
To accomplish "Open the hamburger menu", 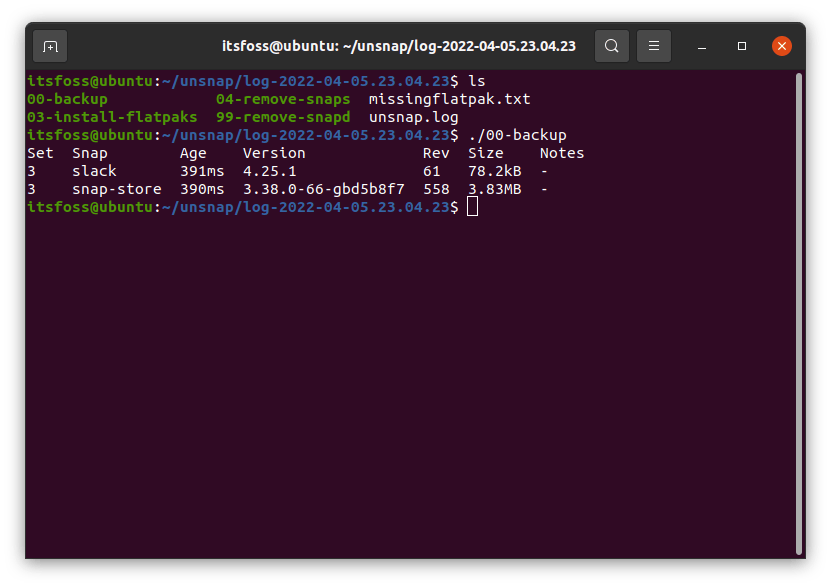I will (654, 46).
